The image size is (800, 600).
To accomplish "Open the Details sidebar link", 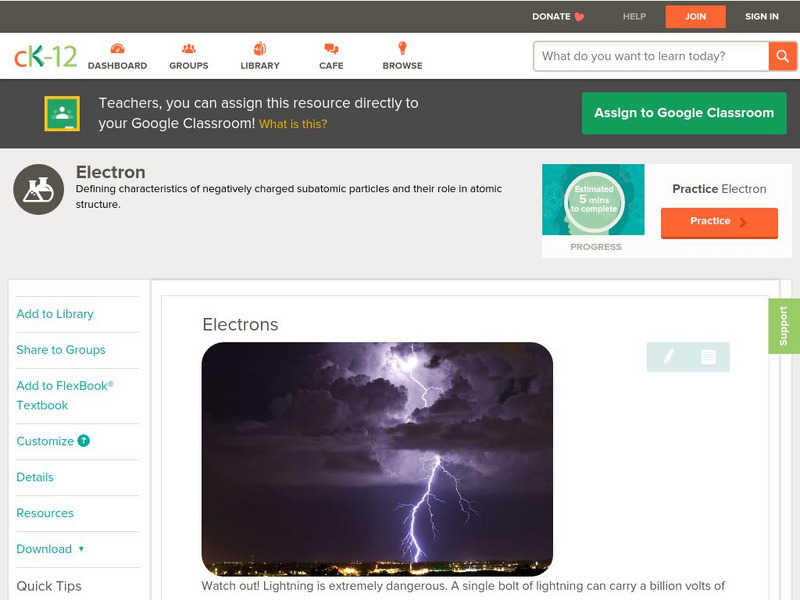I will coord(35,477).
